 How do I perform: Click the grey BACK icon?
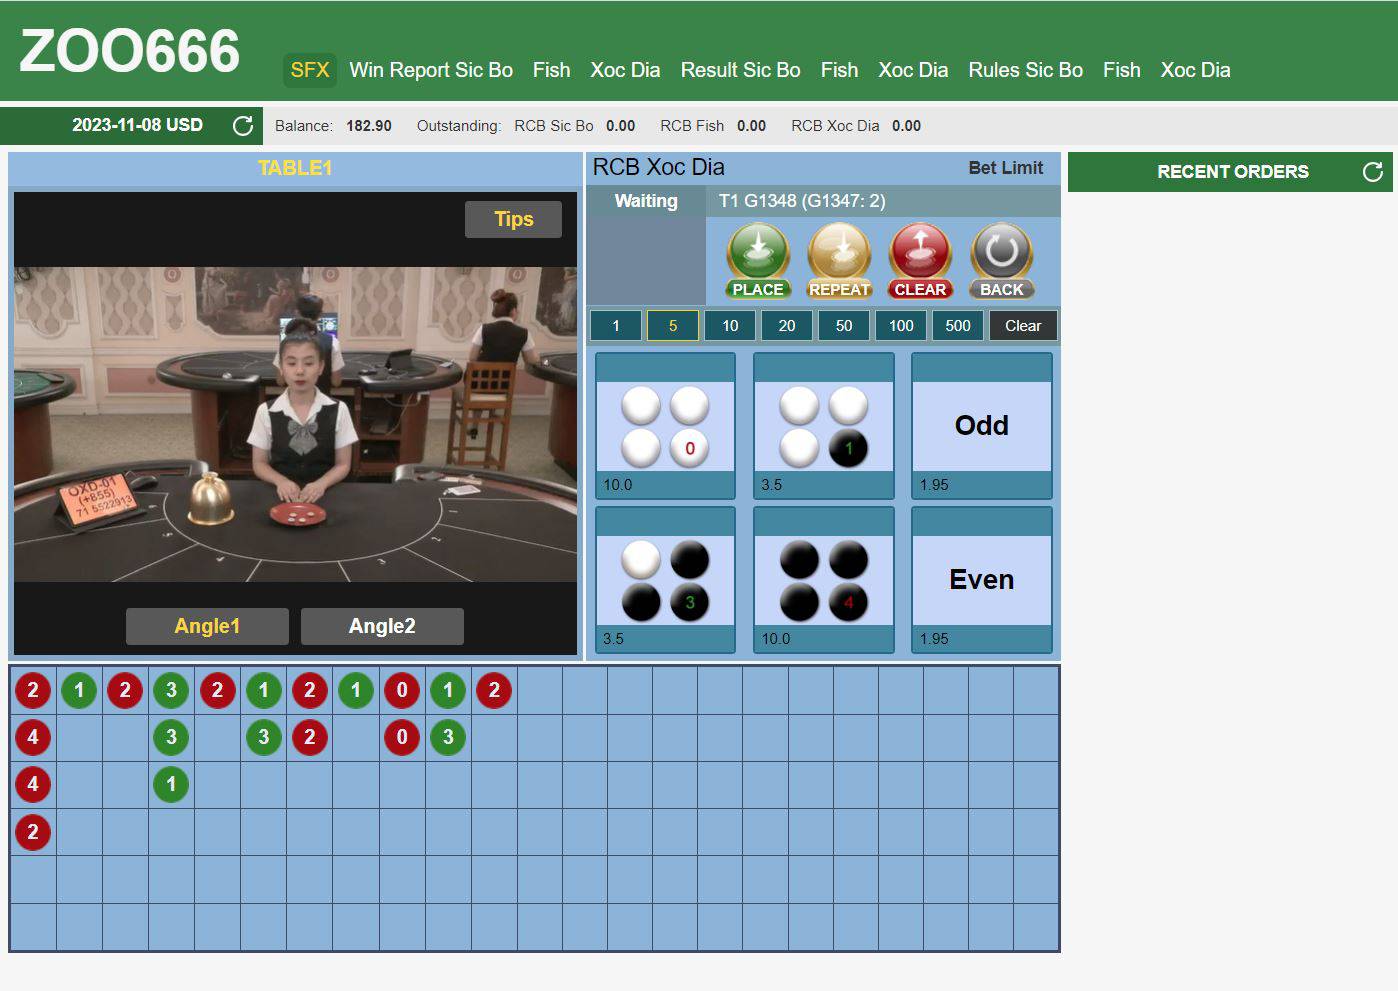[x=1001, y=261]
